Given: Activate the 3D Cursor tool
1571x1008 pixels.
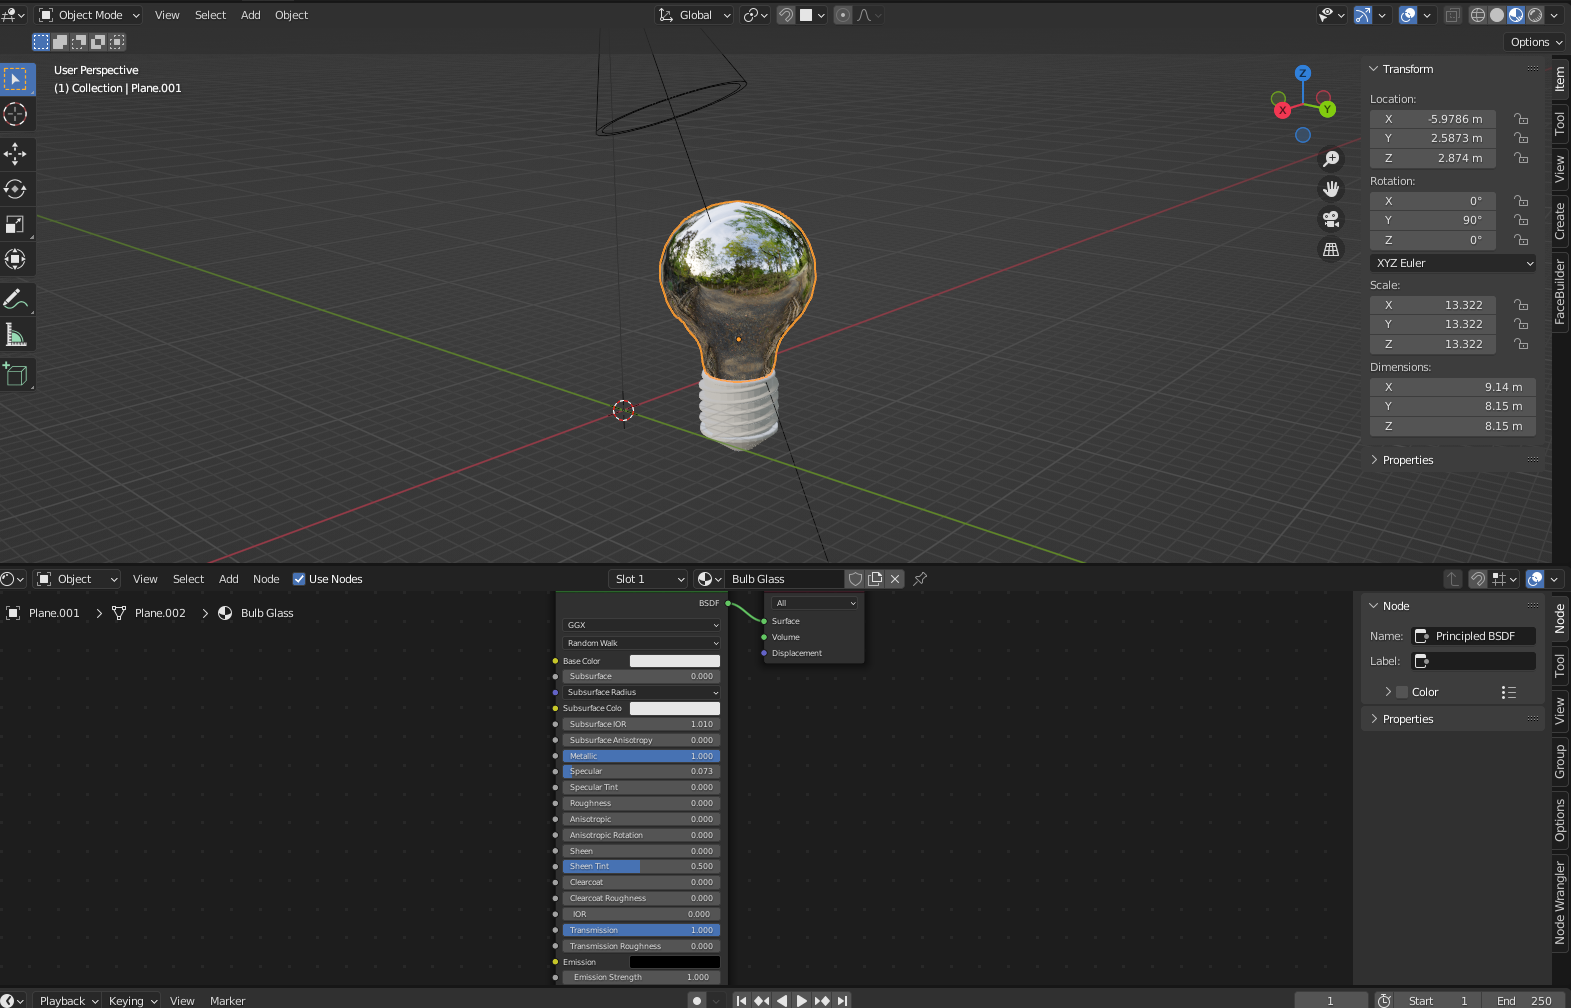Looking at the screenshot, I should (16, 114).
